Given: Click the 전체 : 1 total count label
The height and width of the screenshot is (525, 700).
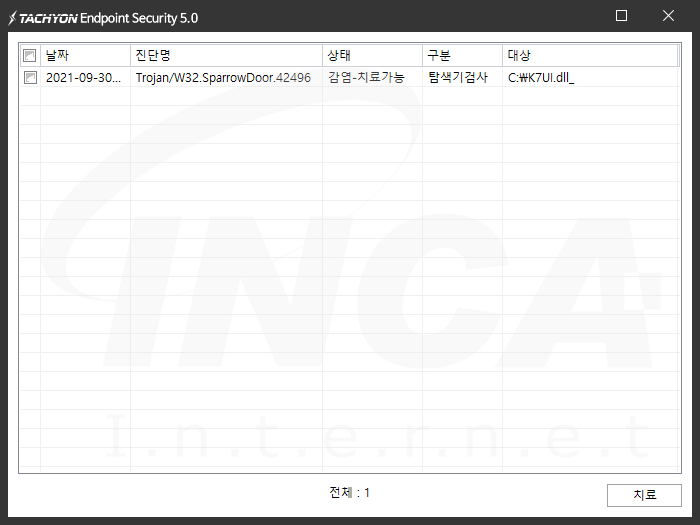Looking at the screenshot, I should [x=350, y=492].
